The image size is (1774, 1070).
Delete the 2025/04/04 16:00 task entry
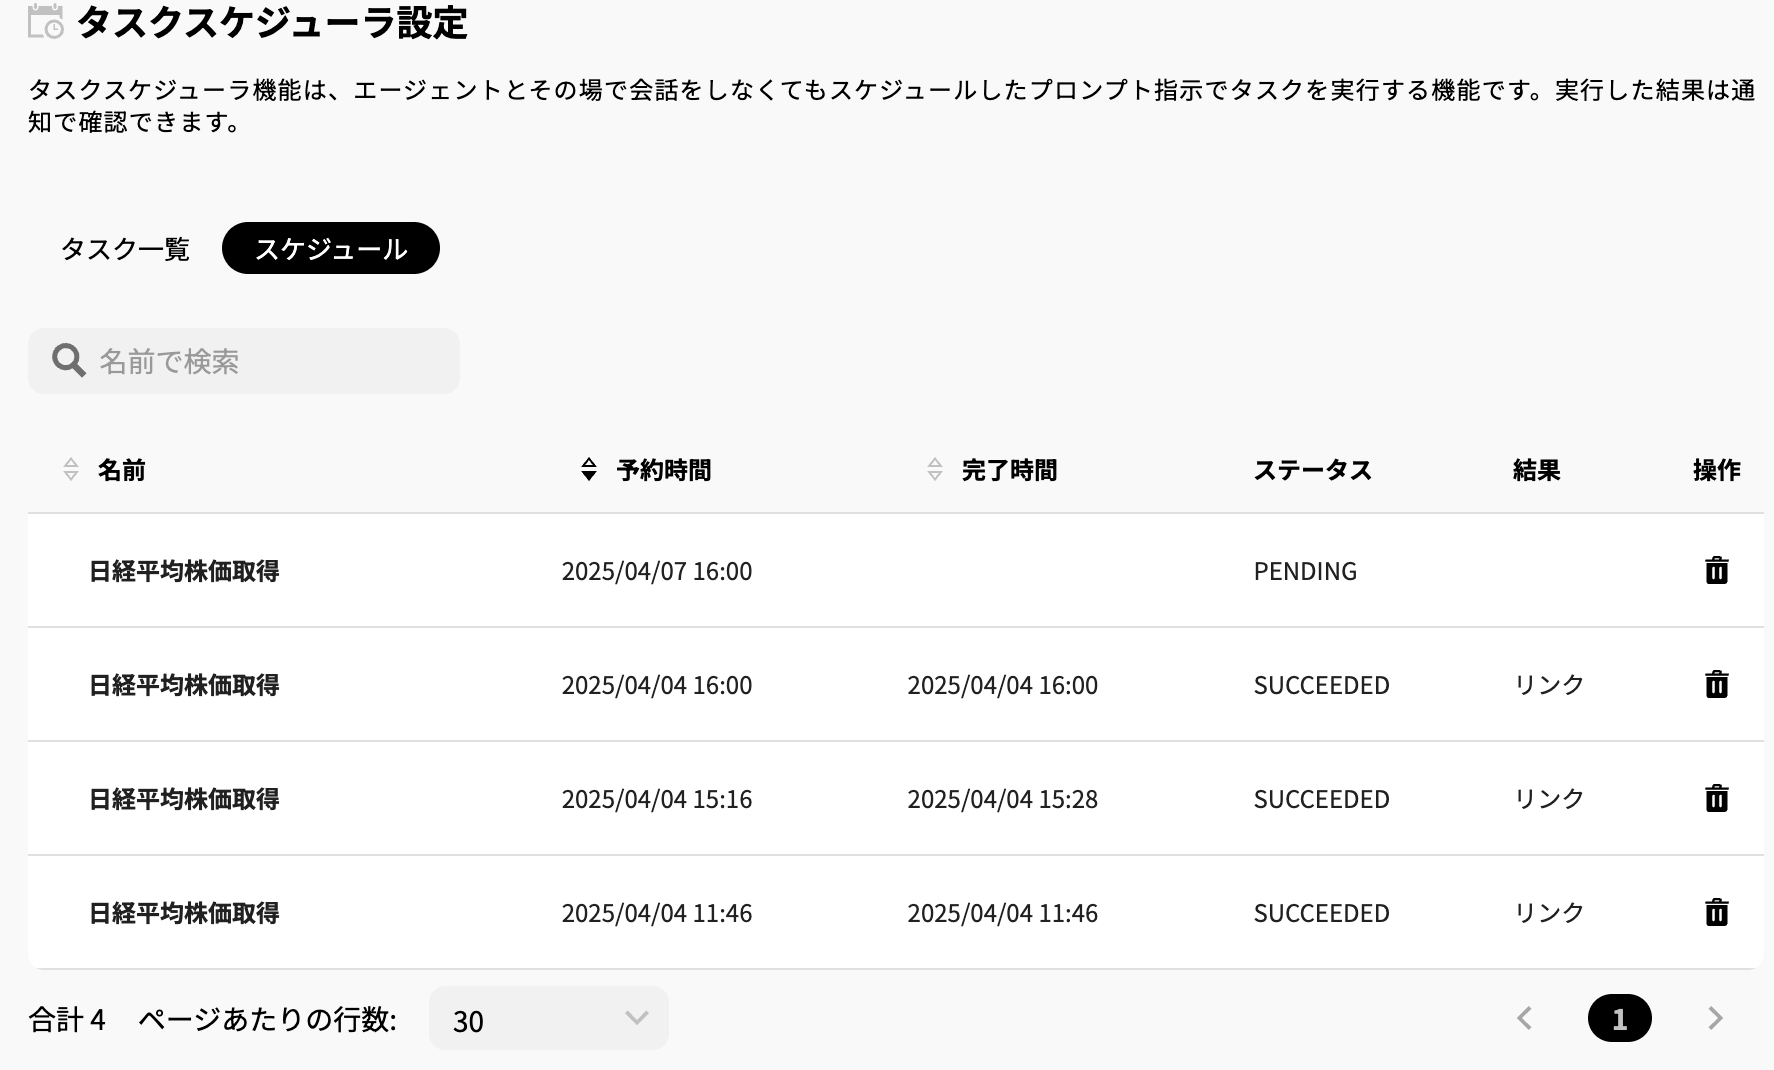(x=1718, y=685)
